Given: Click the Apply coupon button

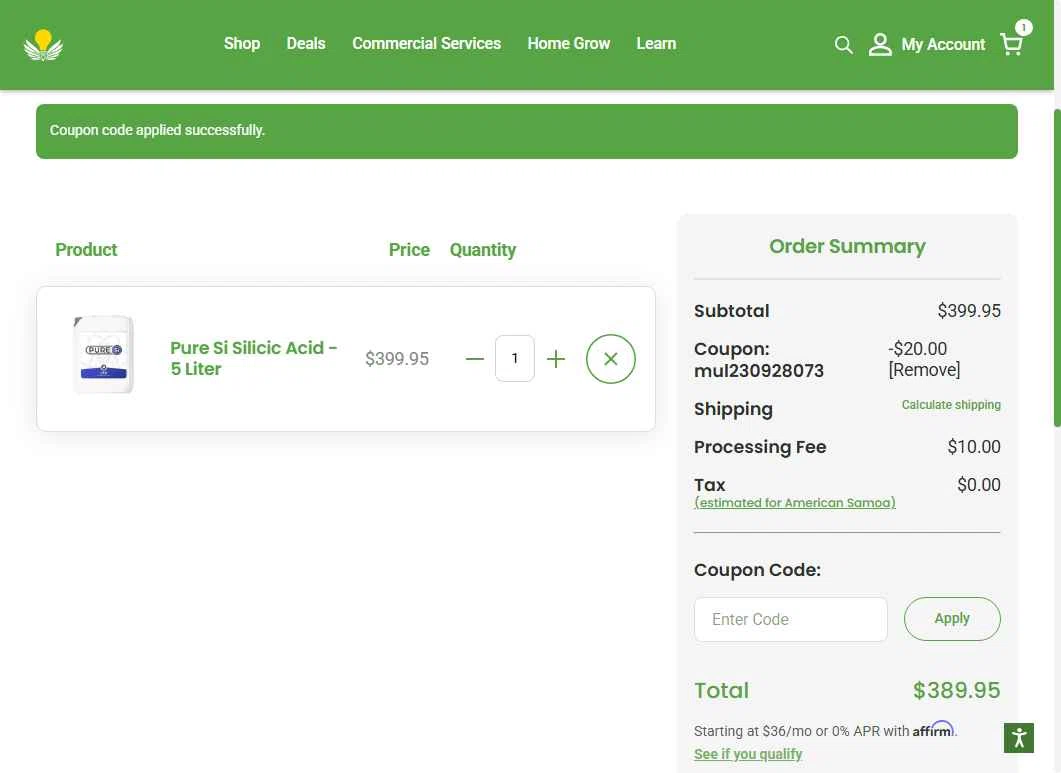Looking at the screenshot, I should coord(952,619).
